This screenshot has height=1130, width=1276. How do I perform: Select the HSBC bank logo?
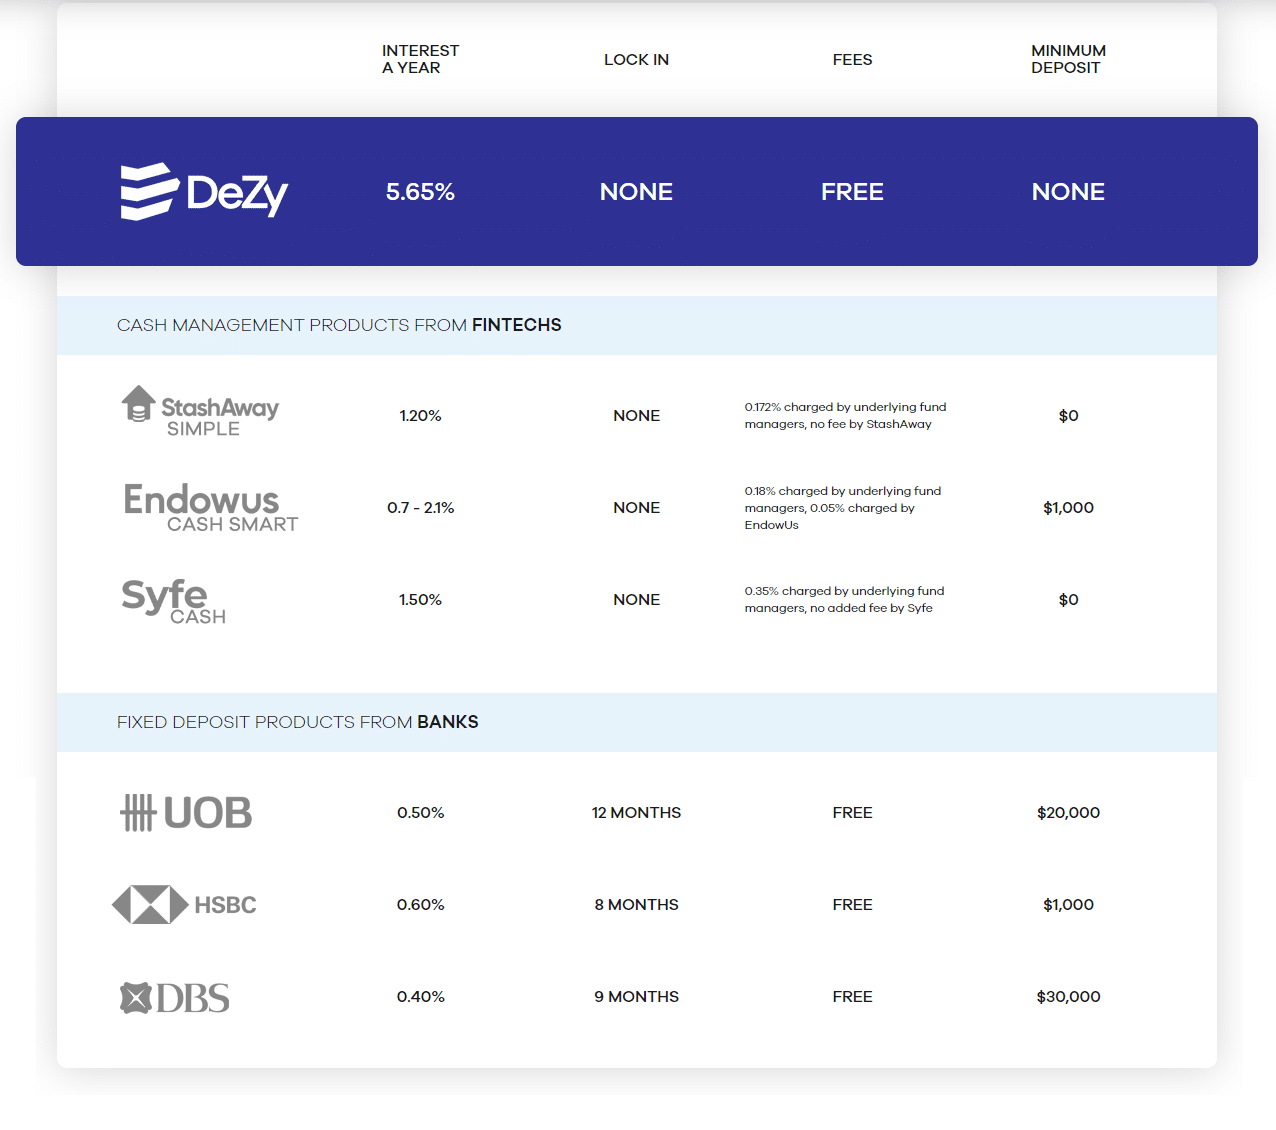(184, 905)
